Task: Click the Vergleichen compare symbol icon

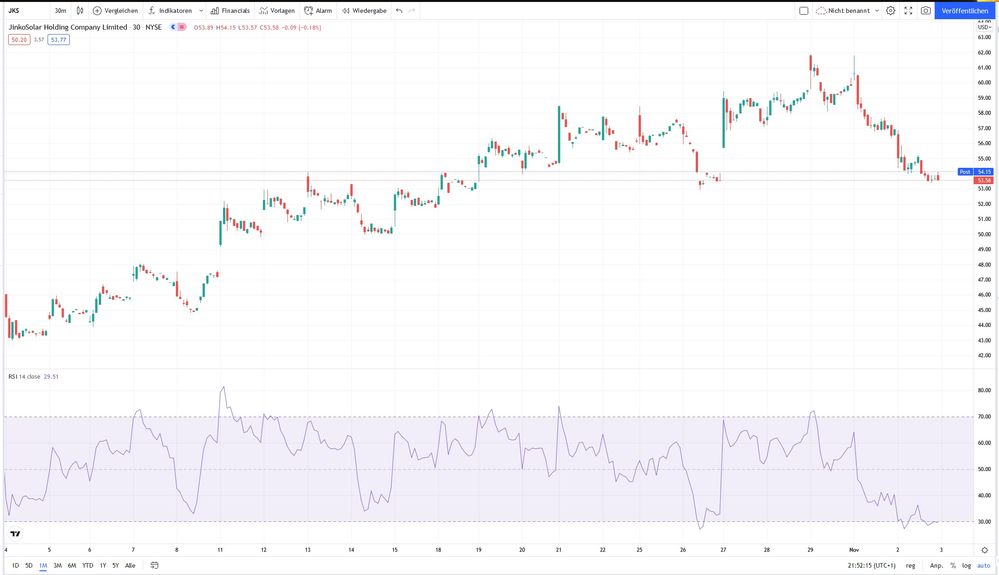Action: pos(97,10)
